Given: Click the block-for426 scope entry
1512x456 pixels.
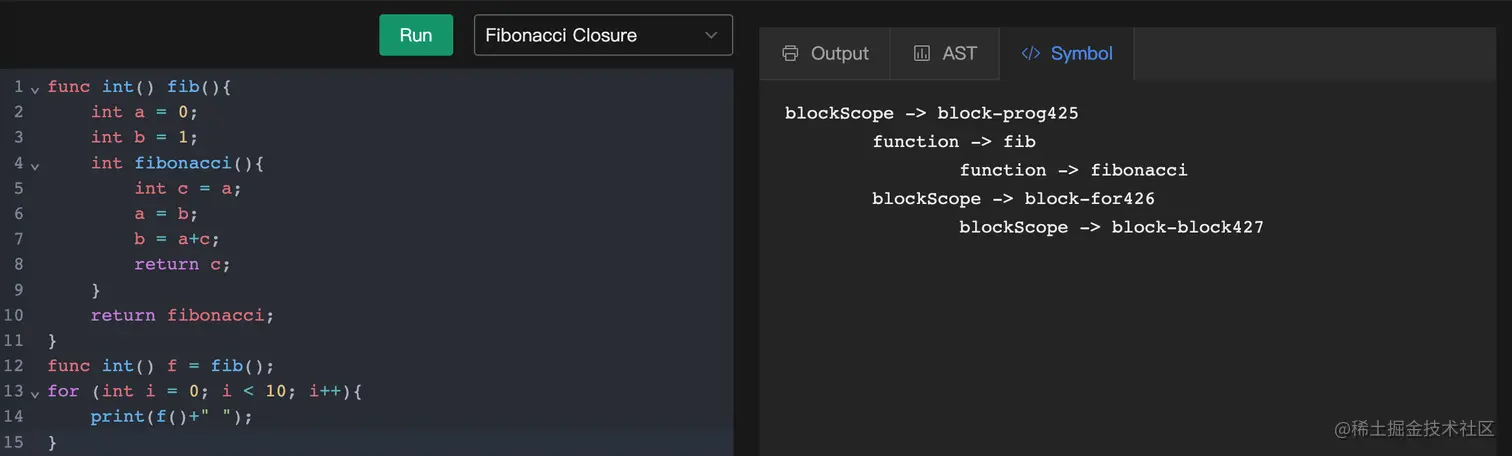Looking at the screenshot, I should [x=1013, y=199].
